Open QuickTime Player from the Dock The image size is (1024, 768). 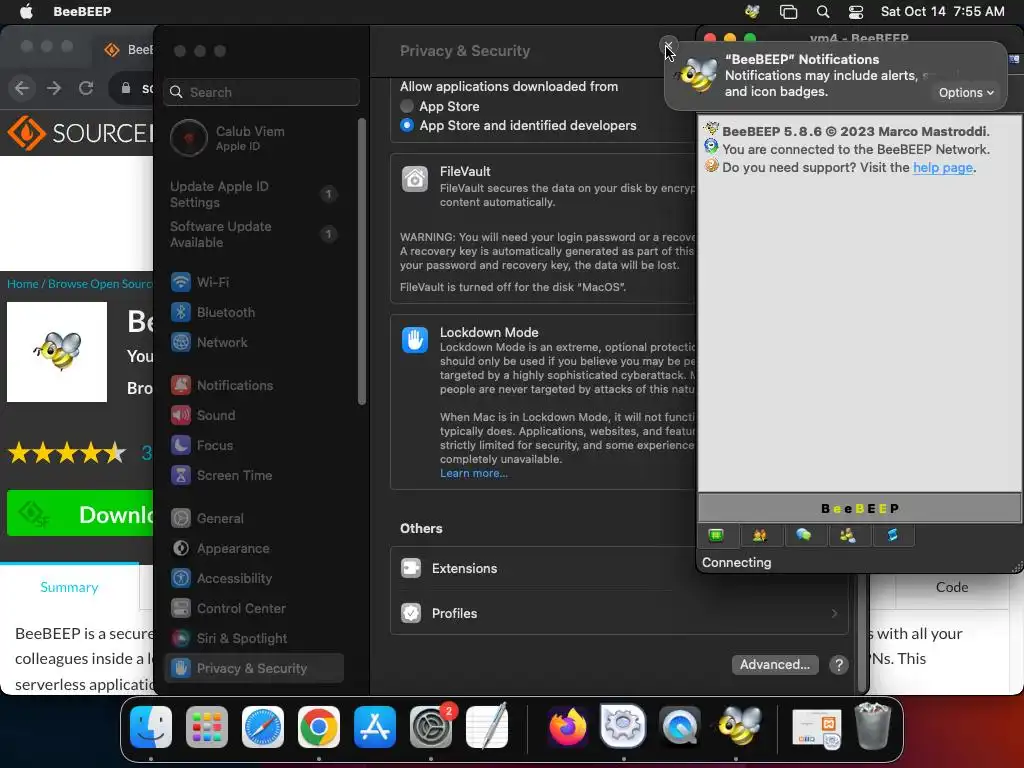coord(679,727)
